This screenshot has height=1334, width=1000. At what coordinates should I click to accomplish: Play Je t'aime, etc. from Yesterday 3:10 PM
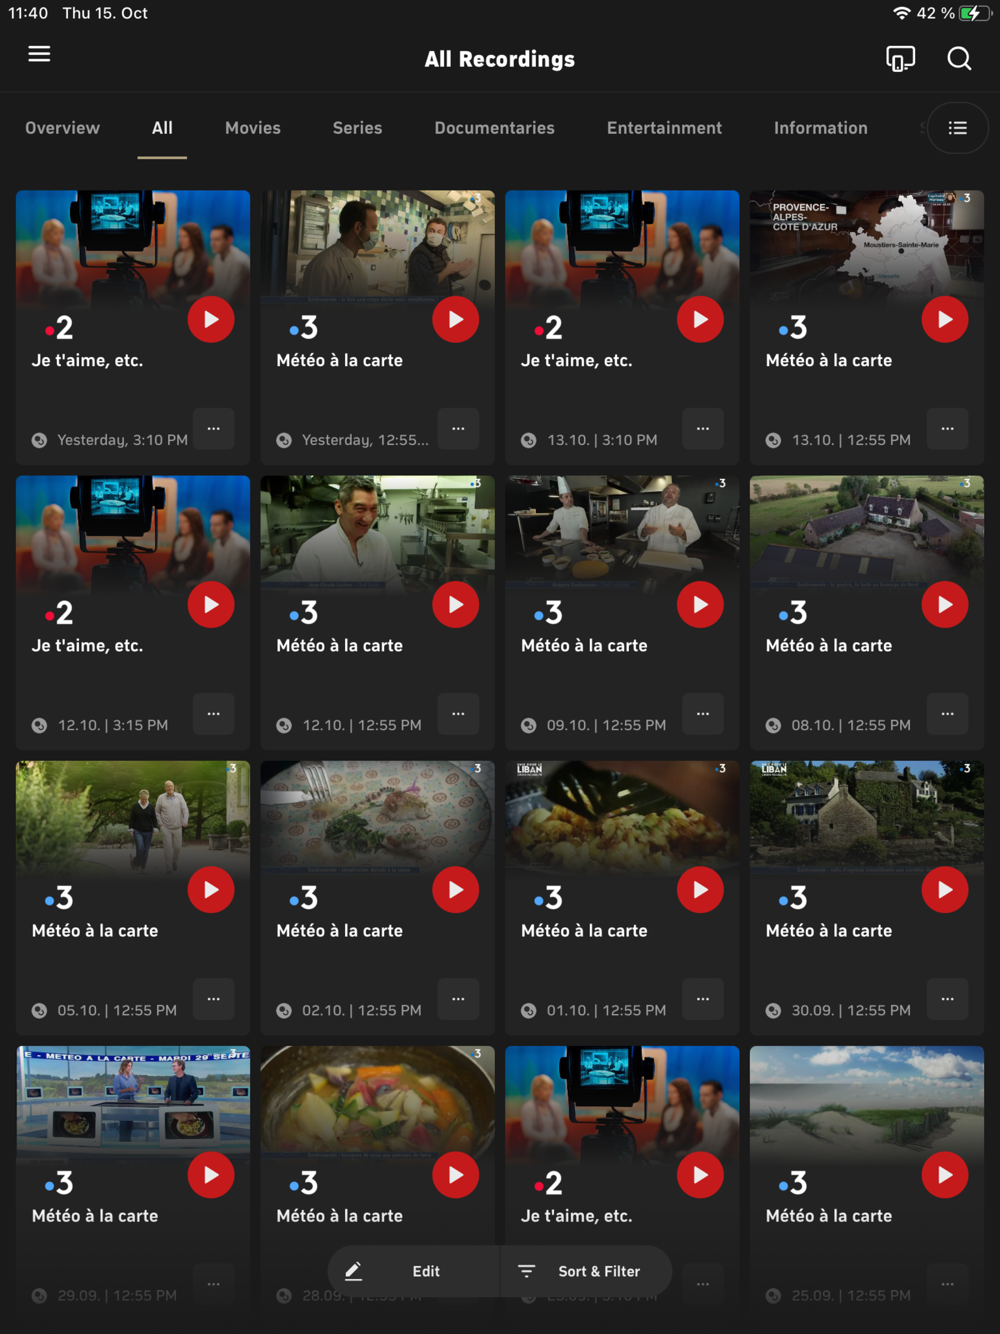211,320
